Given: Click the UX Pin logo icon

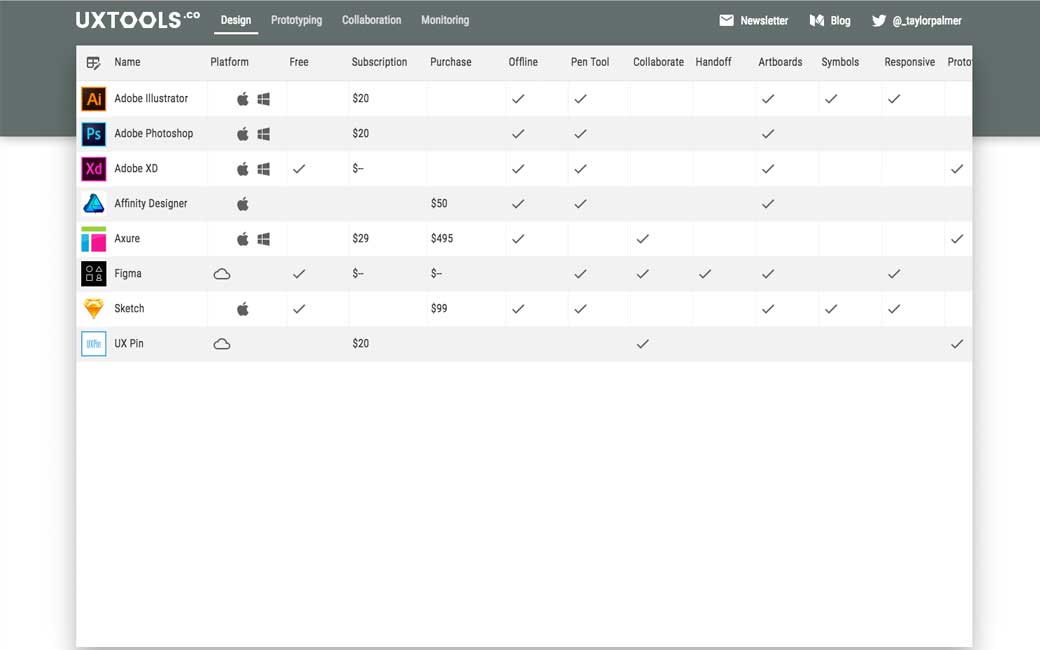Looking at the screenshot, I should 94,344.
